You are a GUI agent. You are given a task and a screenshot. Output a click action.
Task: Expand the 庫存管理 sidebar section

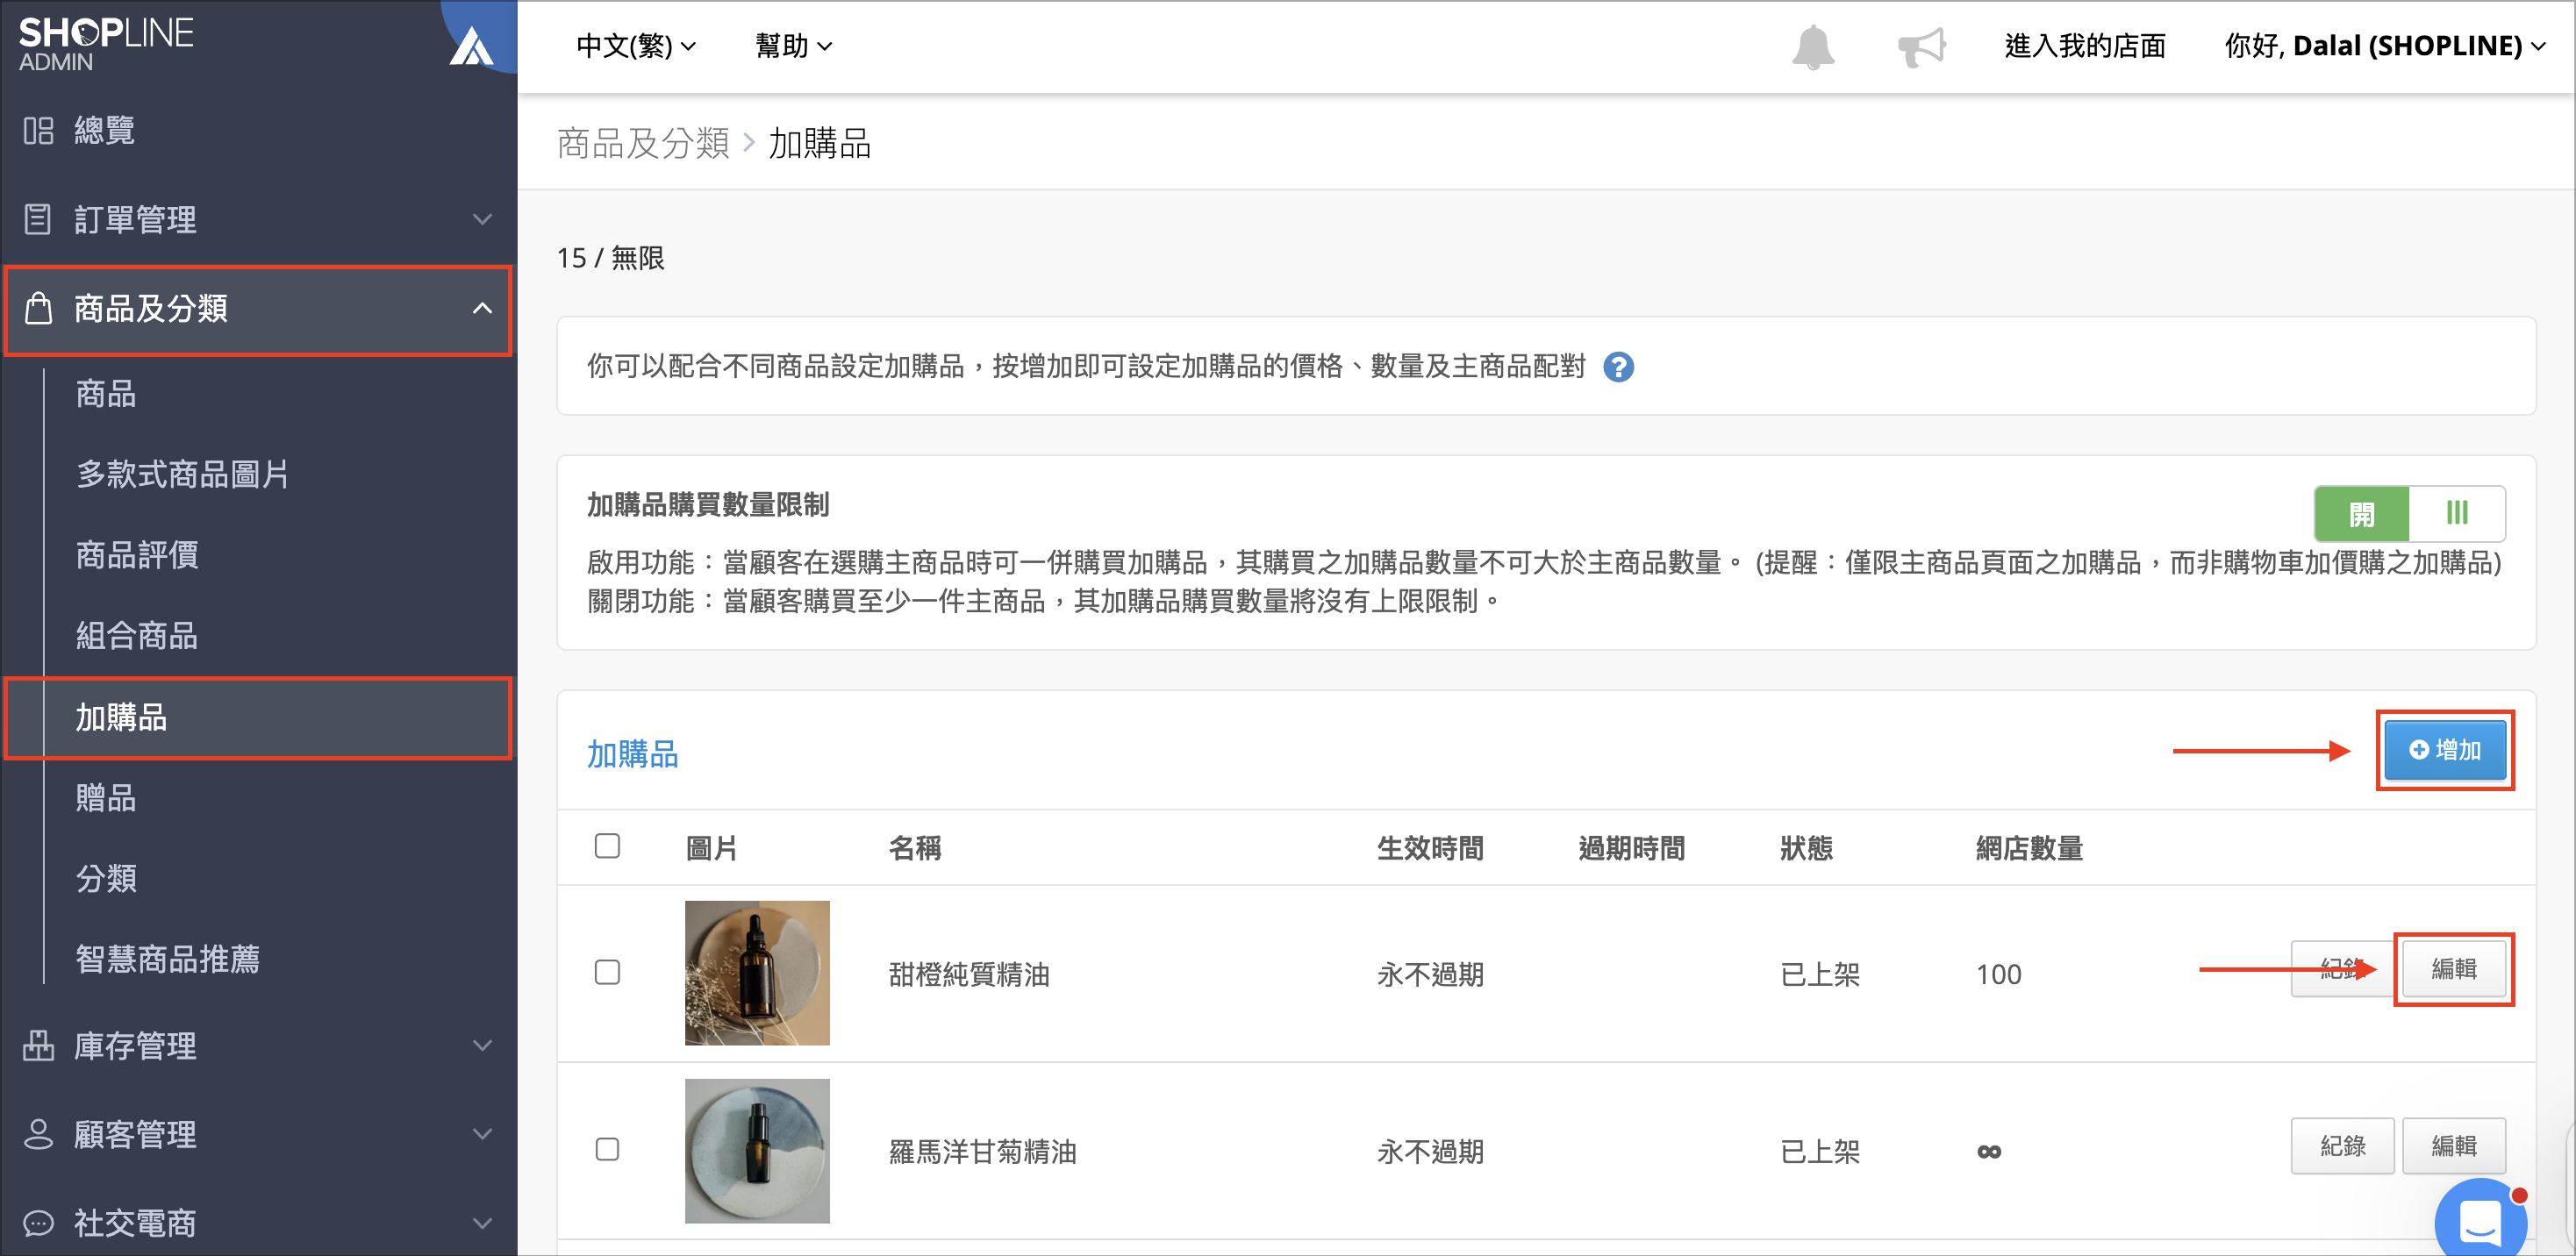(259, 1045)
